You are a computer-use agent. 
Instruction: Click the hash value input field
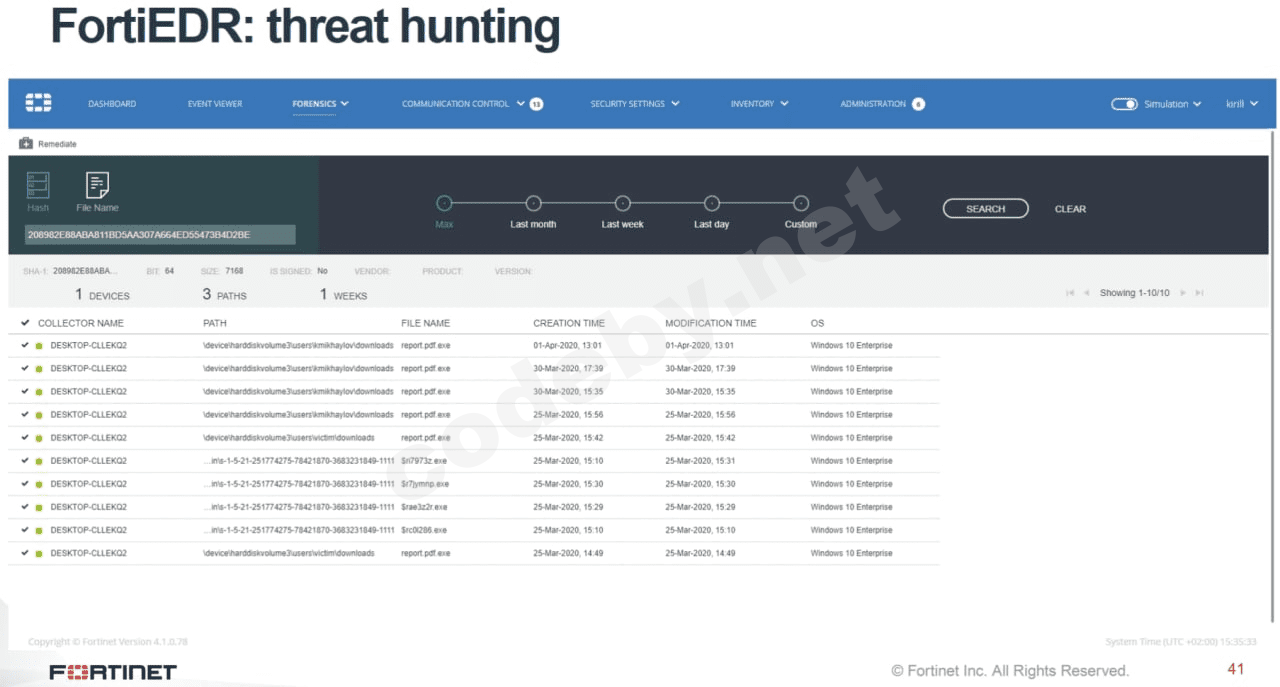(160, 235)
